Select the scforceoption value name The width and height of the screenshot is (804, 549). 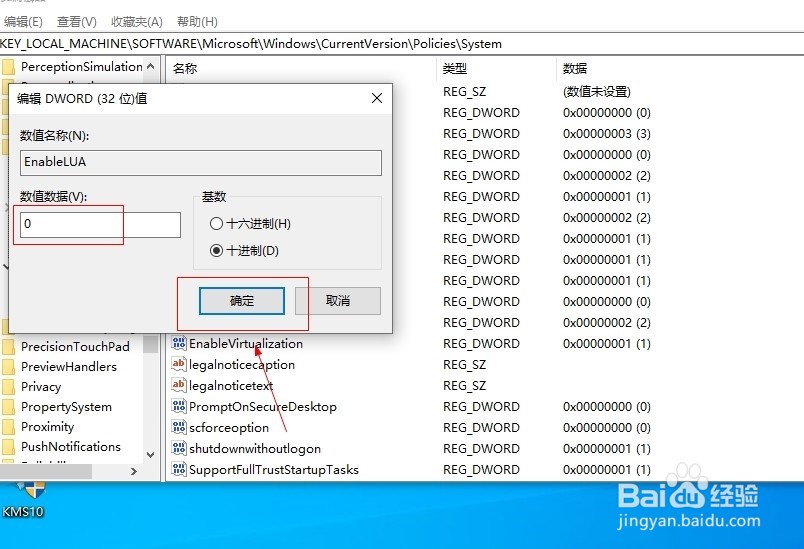point(229,428)
